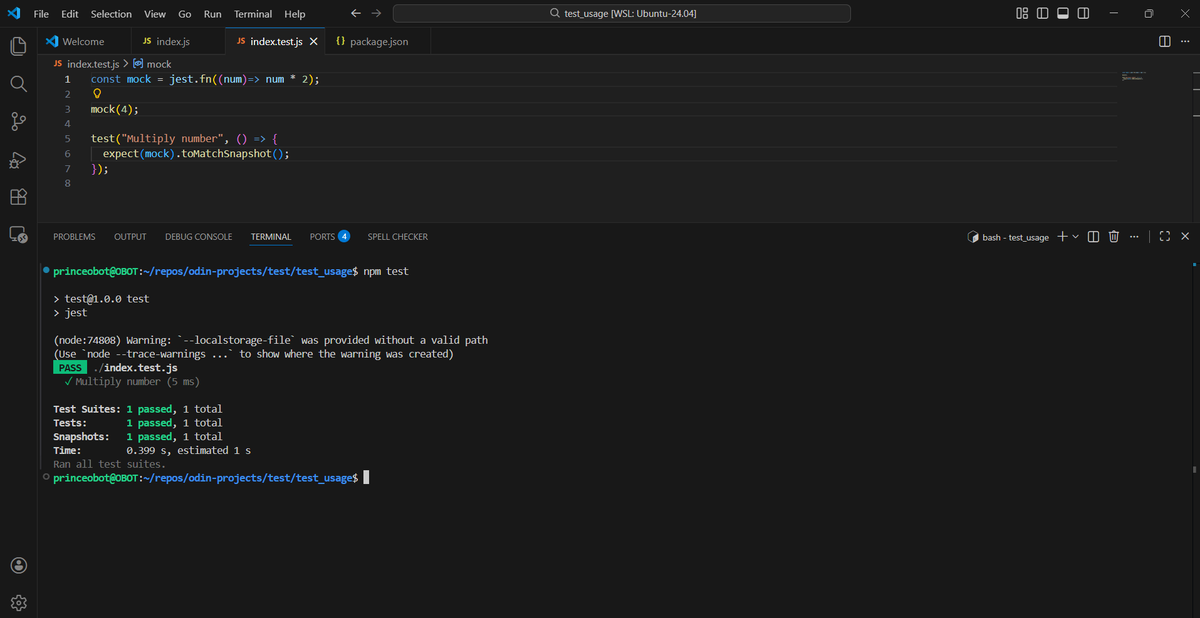Open the Manage gear icon
This screenshot has height=618, width=1200.
click(18, 603)
